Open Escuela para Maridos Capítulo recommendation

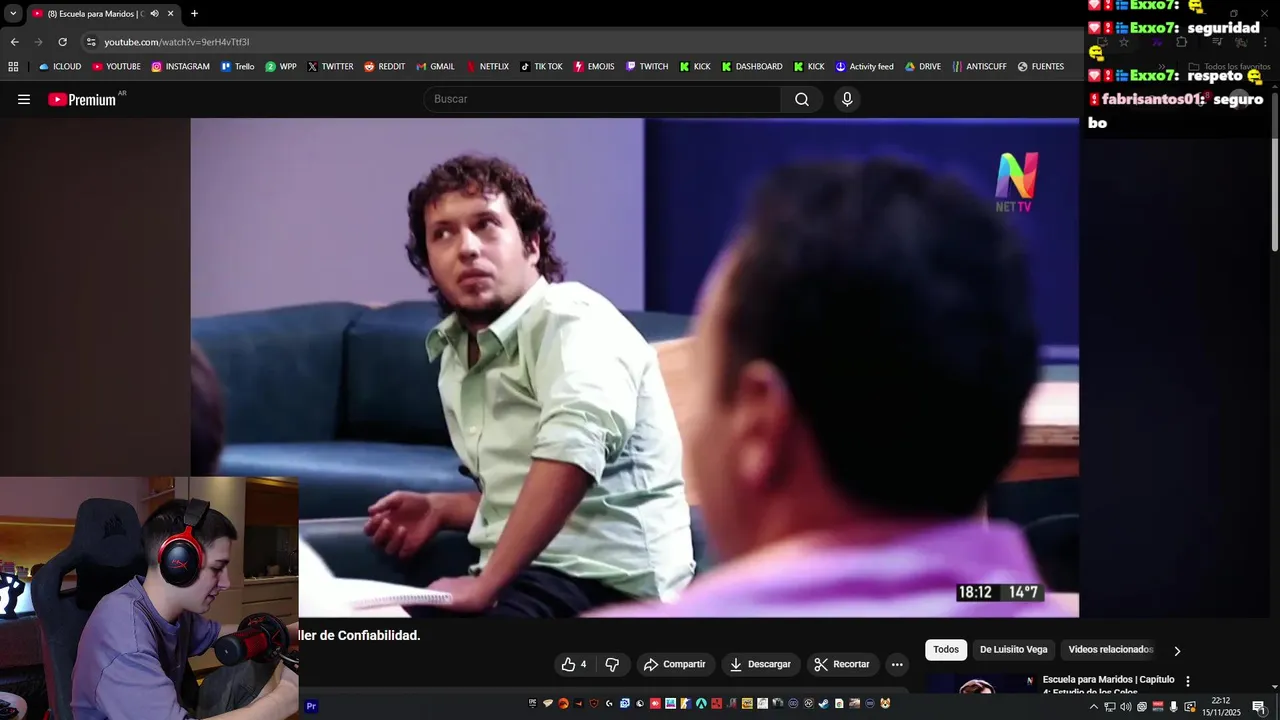[x=1108, y=685]
